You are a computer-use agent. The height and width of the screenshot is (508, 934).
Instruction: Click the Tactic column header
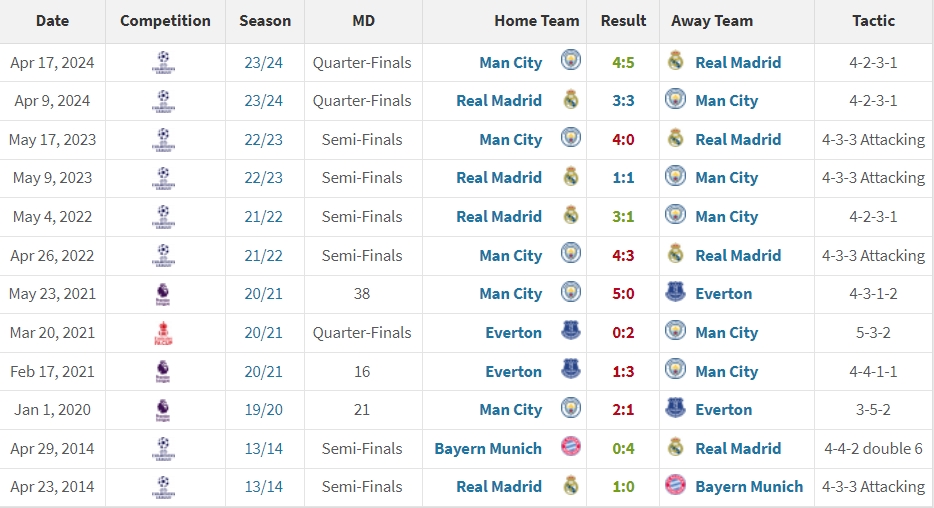(873, 20)
